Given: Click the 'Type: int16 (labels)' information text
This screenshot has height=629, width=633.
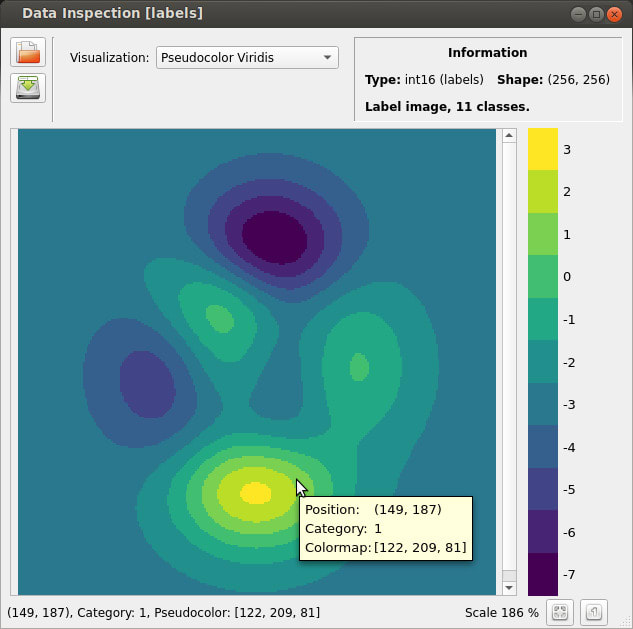Looking at the screenshot, I should tap(424, 80).
